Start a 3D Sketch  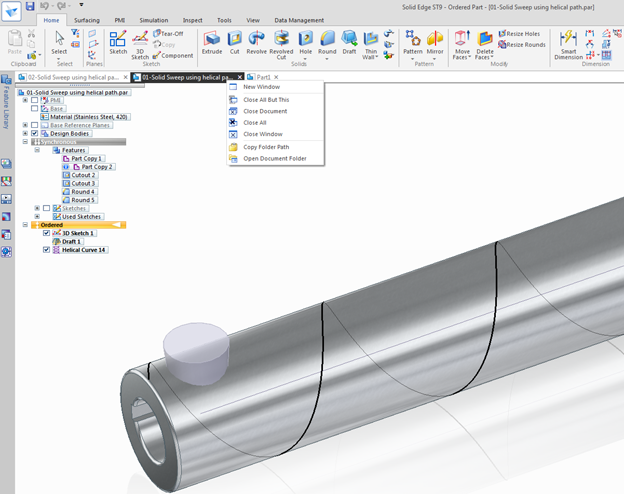(140, 45)
